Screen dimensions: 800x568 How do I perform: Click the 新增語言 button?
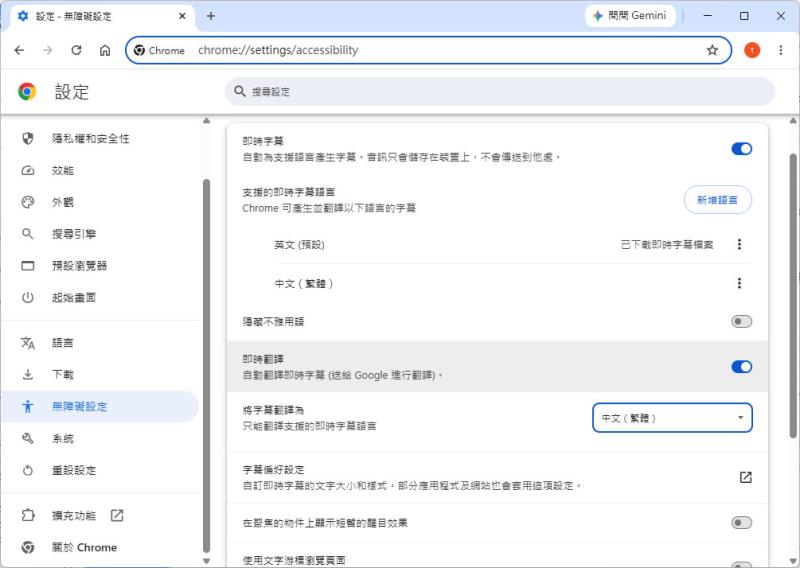point(717,200)
